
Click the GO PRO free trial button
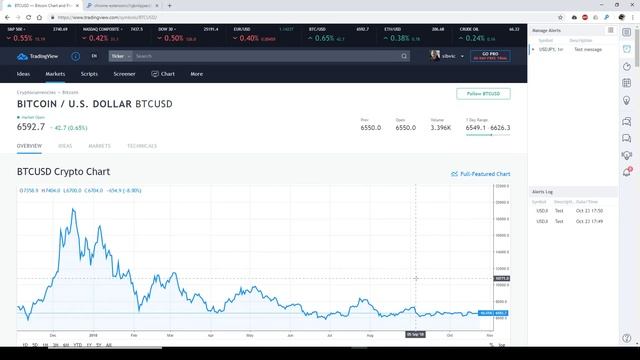click(x=490, y=56)
